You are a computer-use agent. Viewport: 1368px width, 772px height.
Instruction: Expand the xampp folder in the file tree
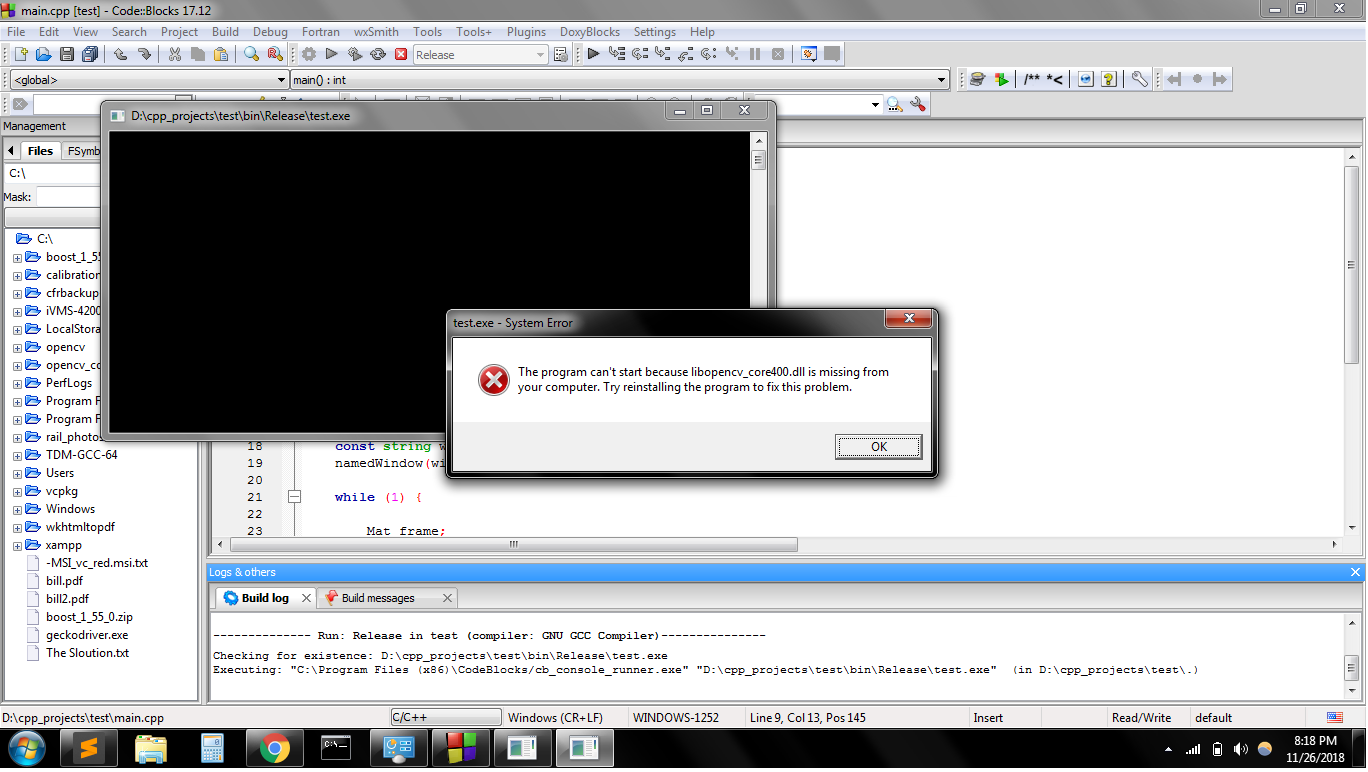[17, 545]
